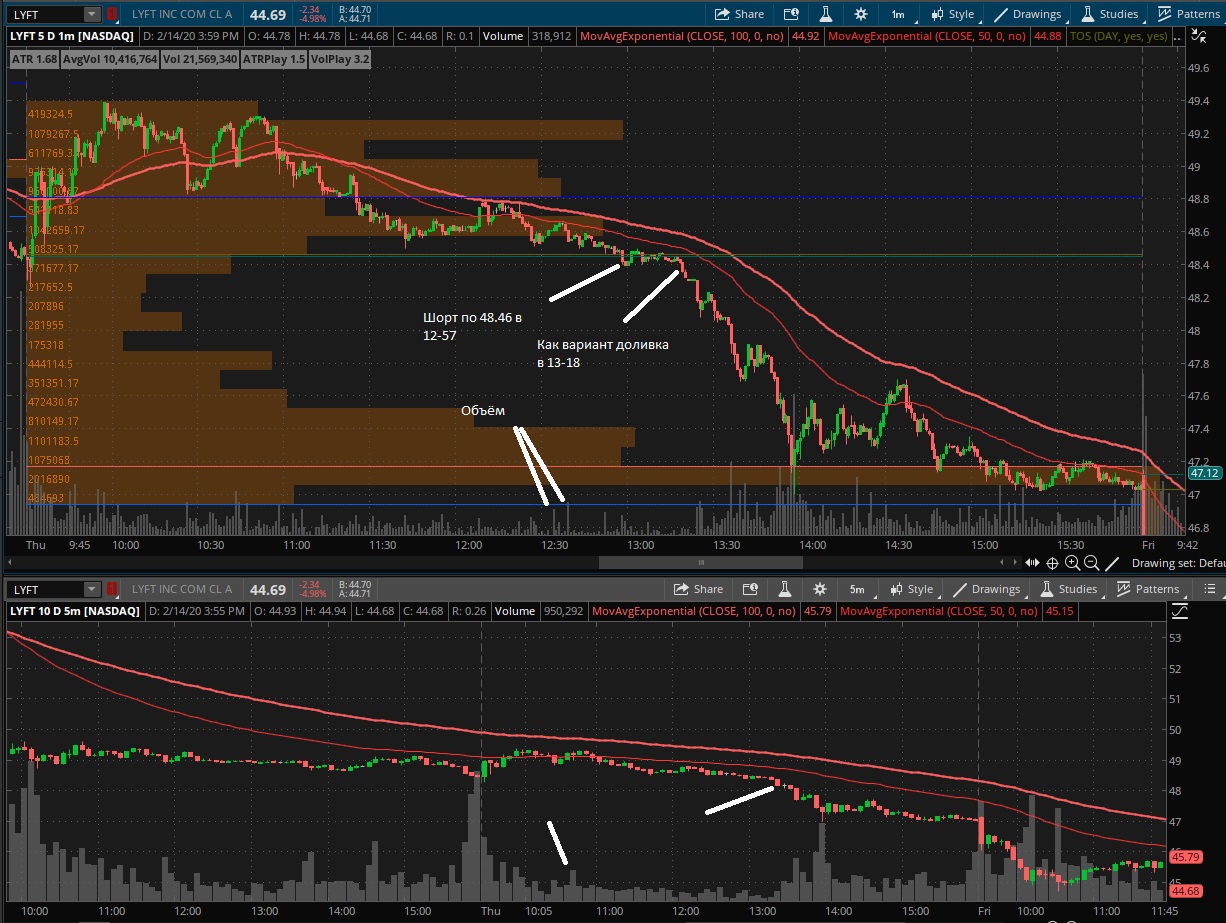Click the ATRPlay 1.5 label
1226x923 pixels.
tap(276, 59)
